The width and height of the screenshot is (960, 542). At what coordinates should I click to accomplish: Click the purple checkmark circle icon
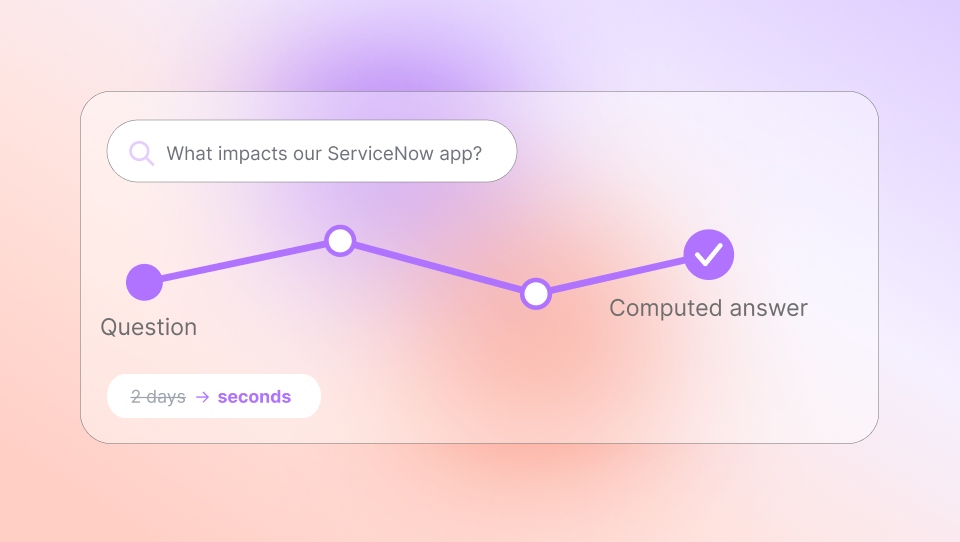(708, 255)
